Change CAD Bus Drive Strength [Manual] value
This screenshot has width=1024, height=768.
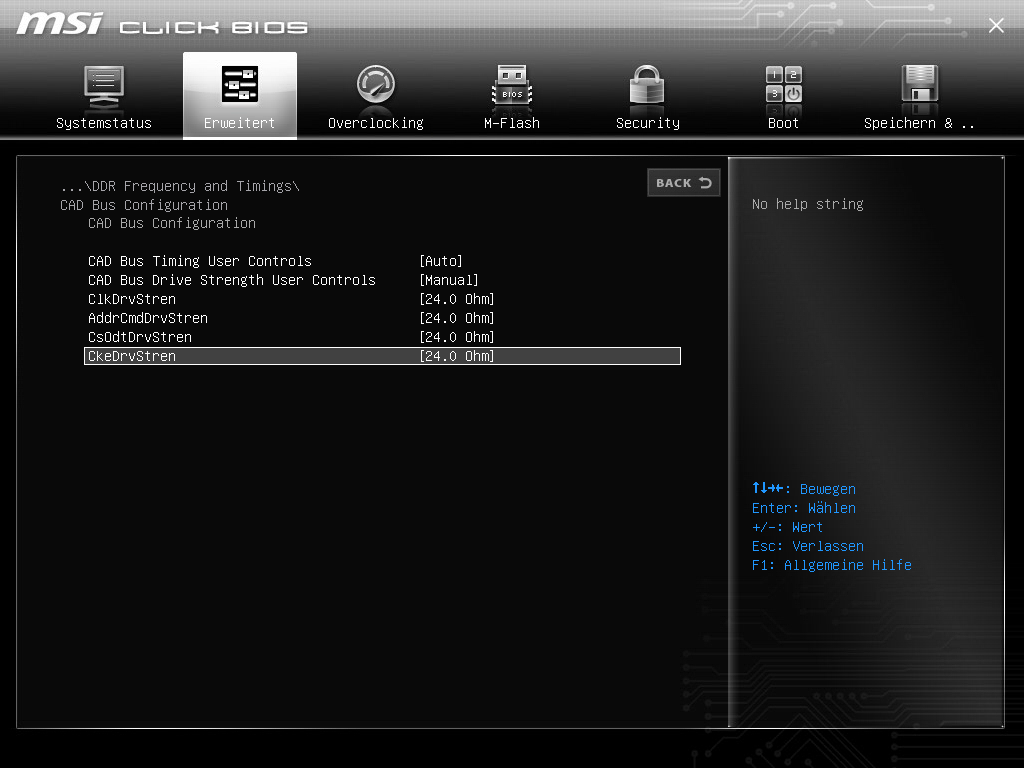[449, 280]
